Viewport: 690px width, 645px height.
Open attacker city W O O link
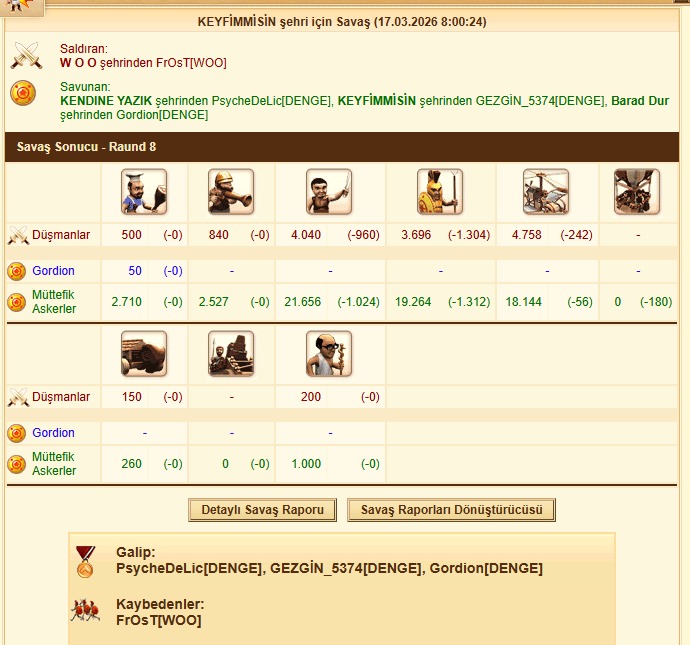tap(78, 63)
